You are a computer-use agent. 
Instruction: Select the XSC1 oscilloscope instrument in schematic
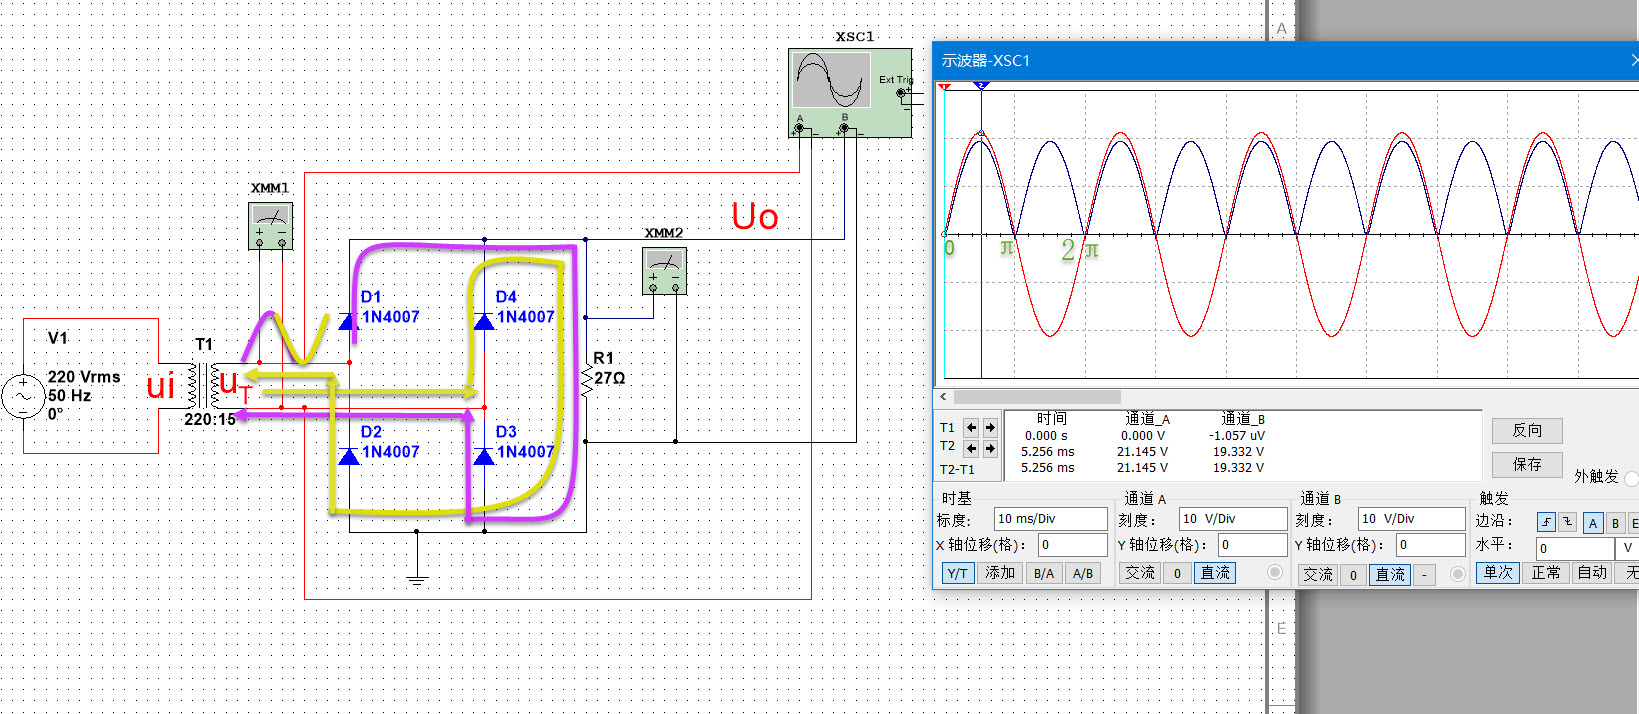[849, 93]
